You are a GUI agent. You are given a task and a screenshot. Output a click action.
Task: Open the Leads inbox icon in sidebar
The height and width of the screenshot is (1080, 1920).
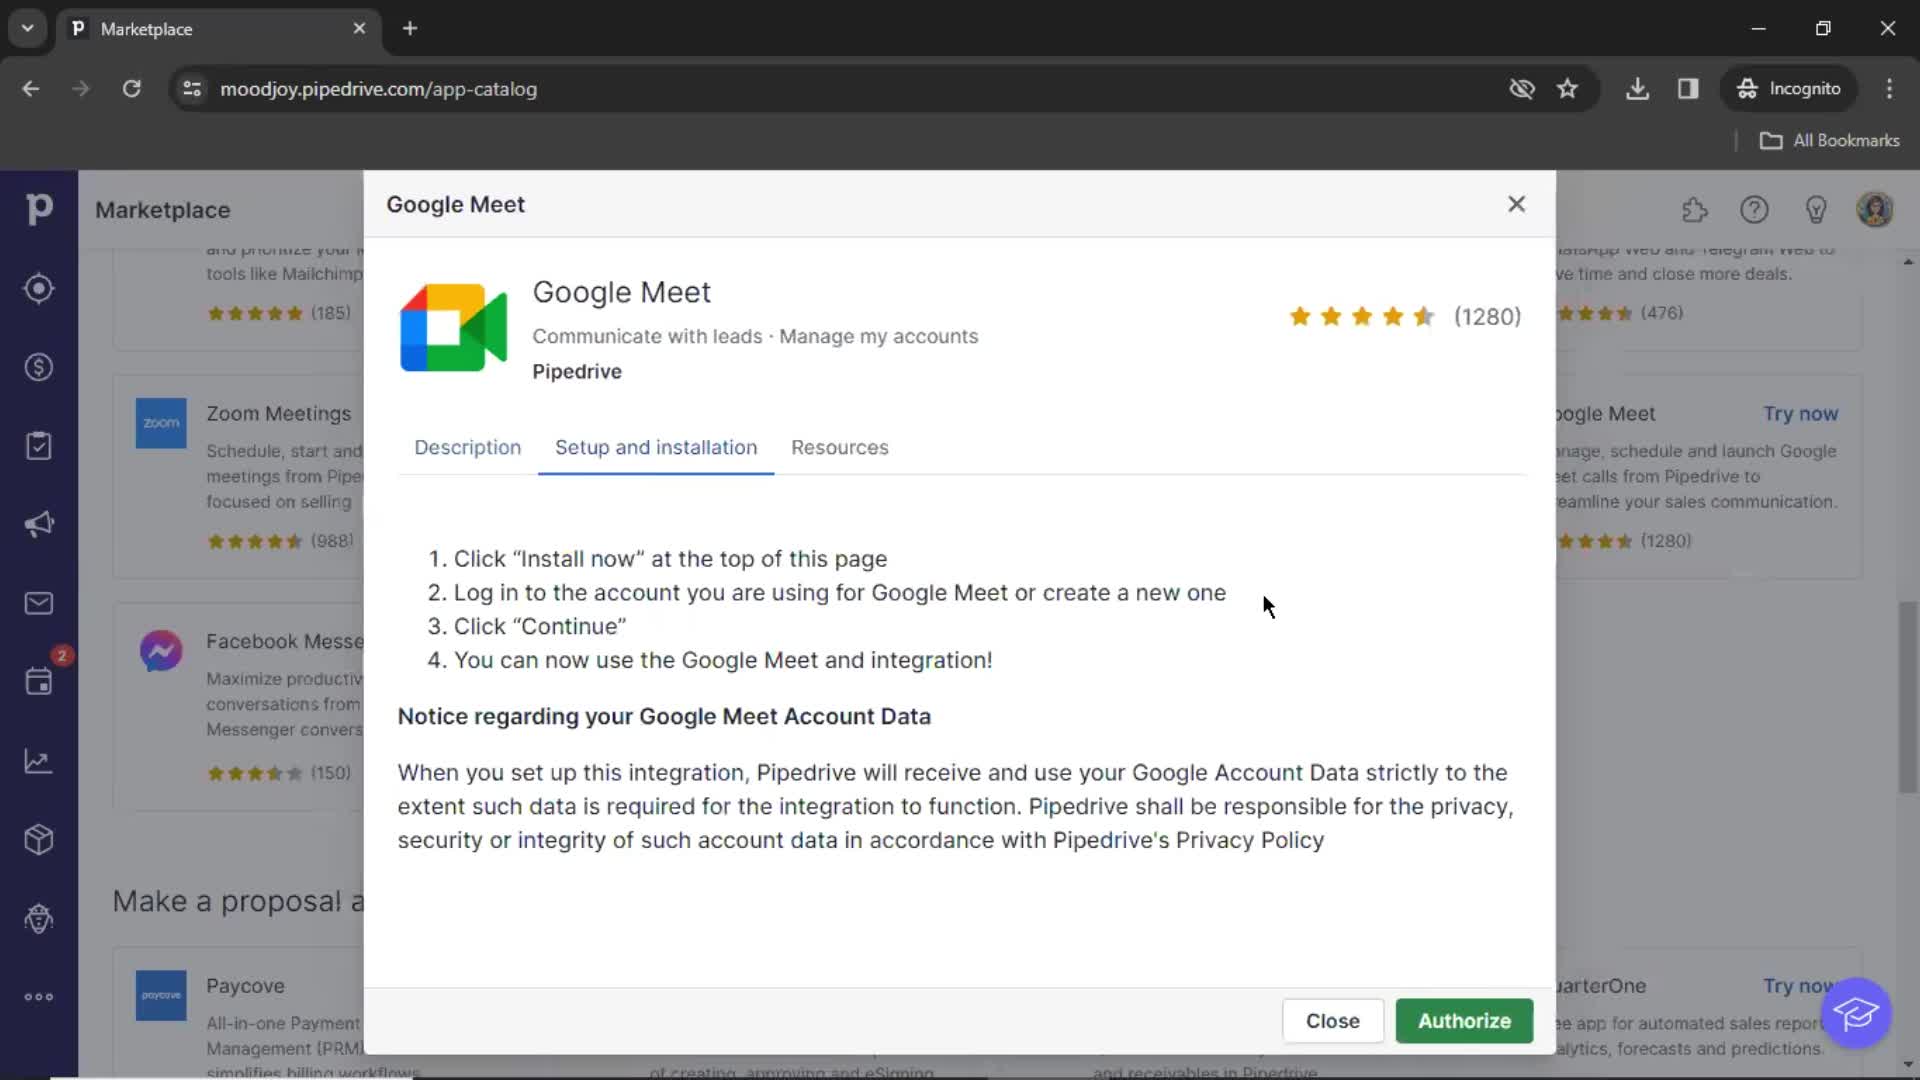pos(38,289)
